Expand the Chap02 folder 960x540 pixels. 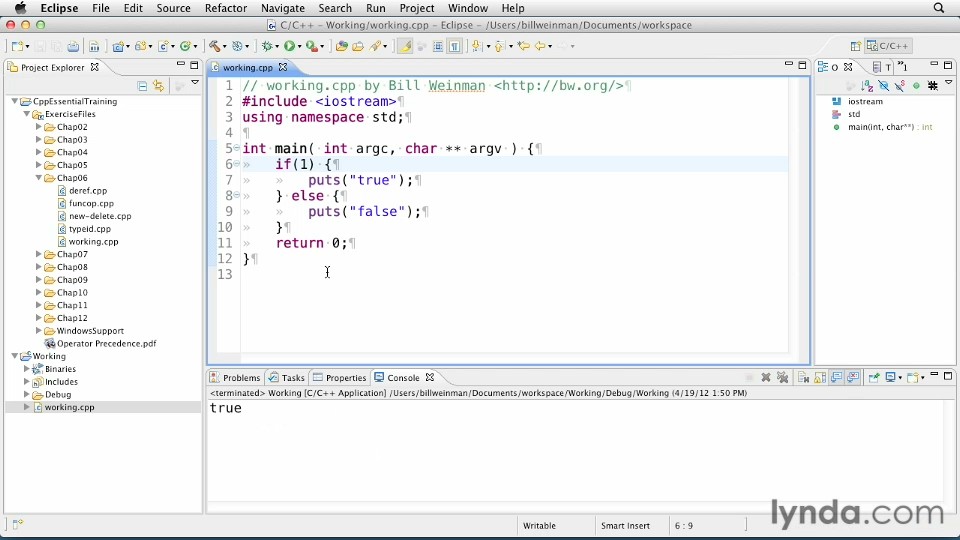click(x=39, y=127)
